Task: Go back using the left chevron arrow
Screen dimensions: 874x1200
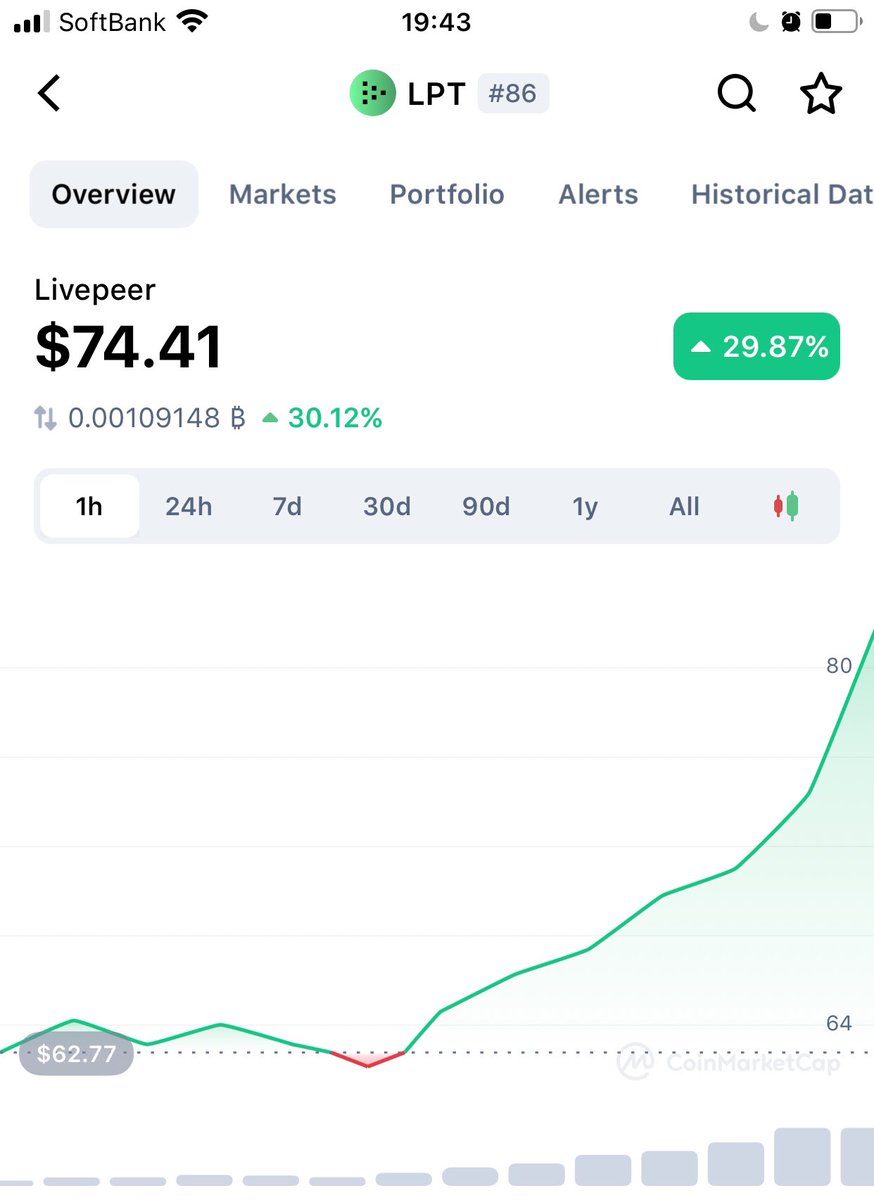Action: click(49, 94)
